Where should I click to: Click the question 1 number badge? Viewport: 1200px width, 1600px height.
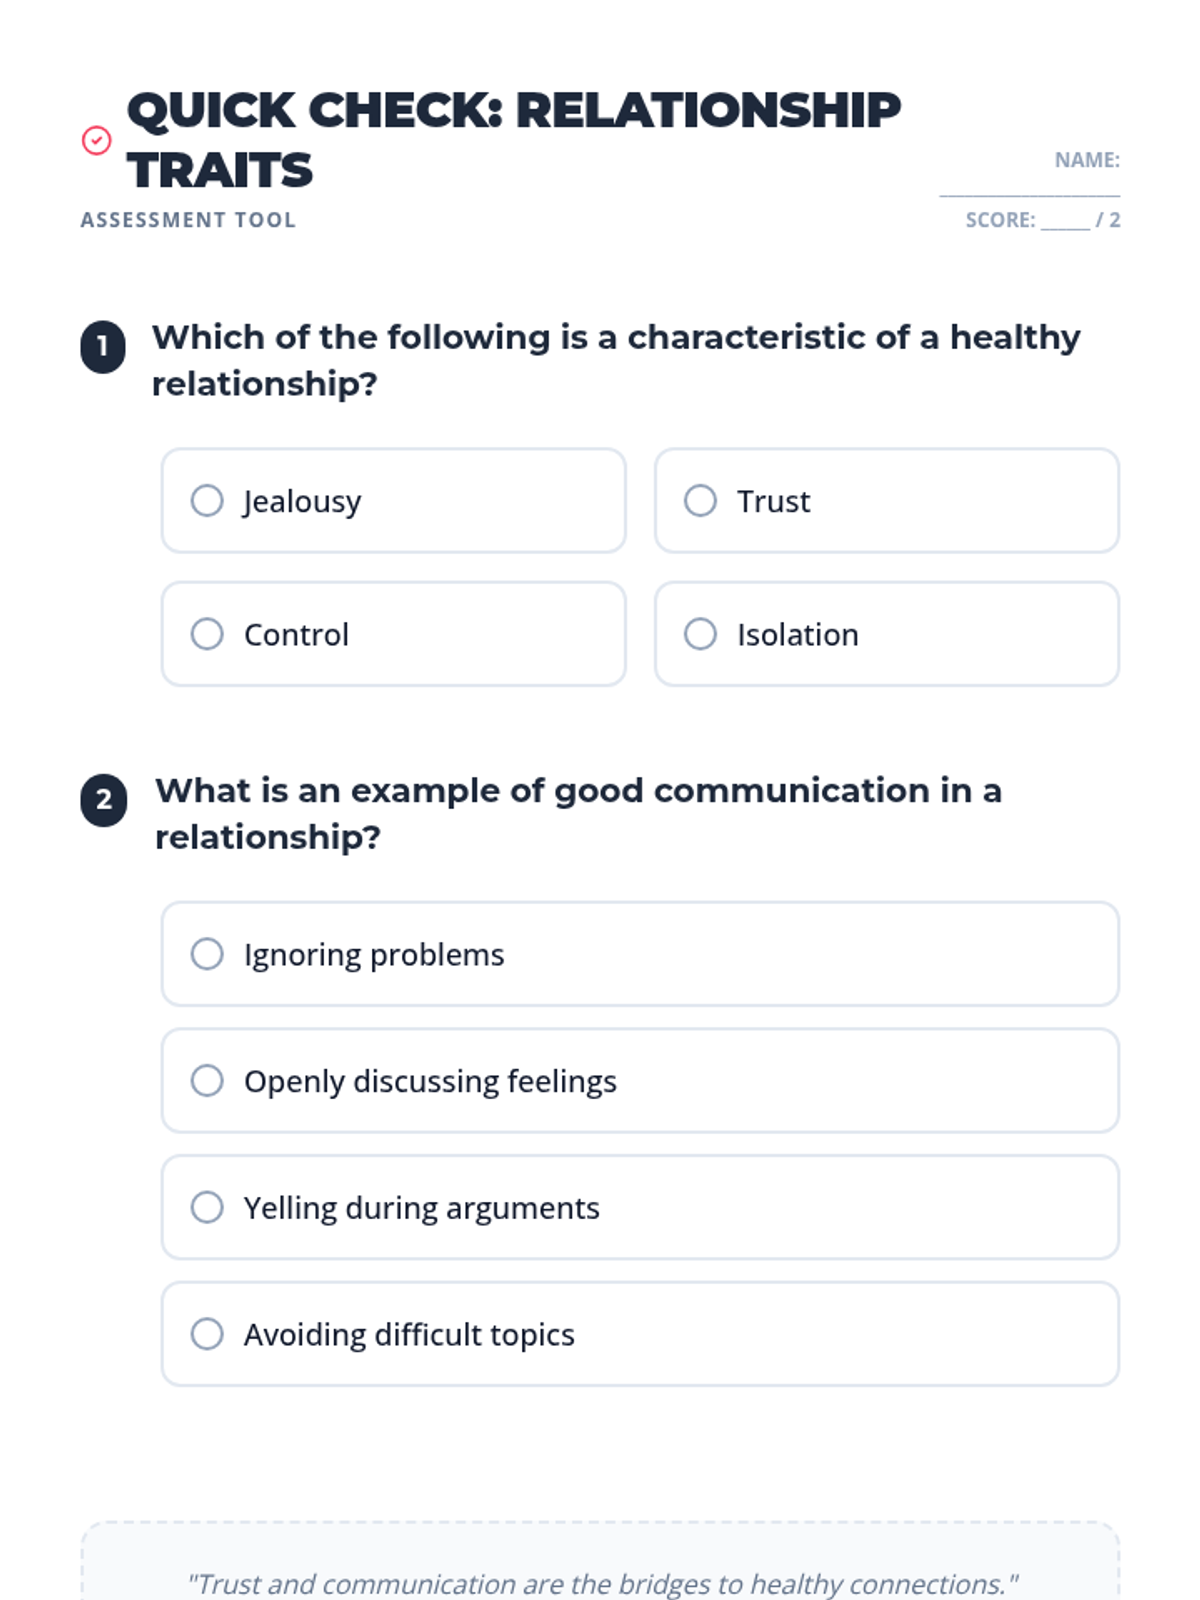[103, 347]
